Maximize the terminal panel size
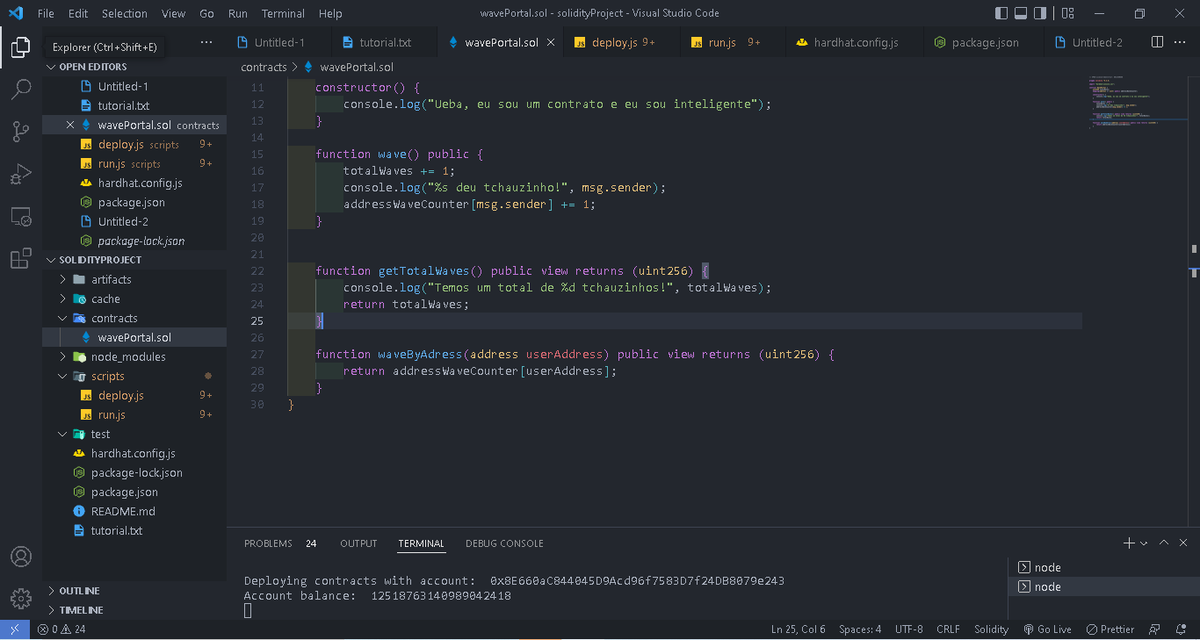Viewport: 1200px width, 640px height. tap(1164, 543)
